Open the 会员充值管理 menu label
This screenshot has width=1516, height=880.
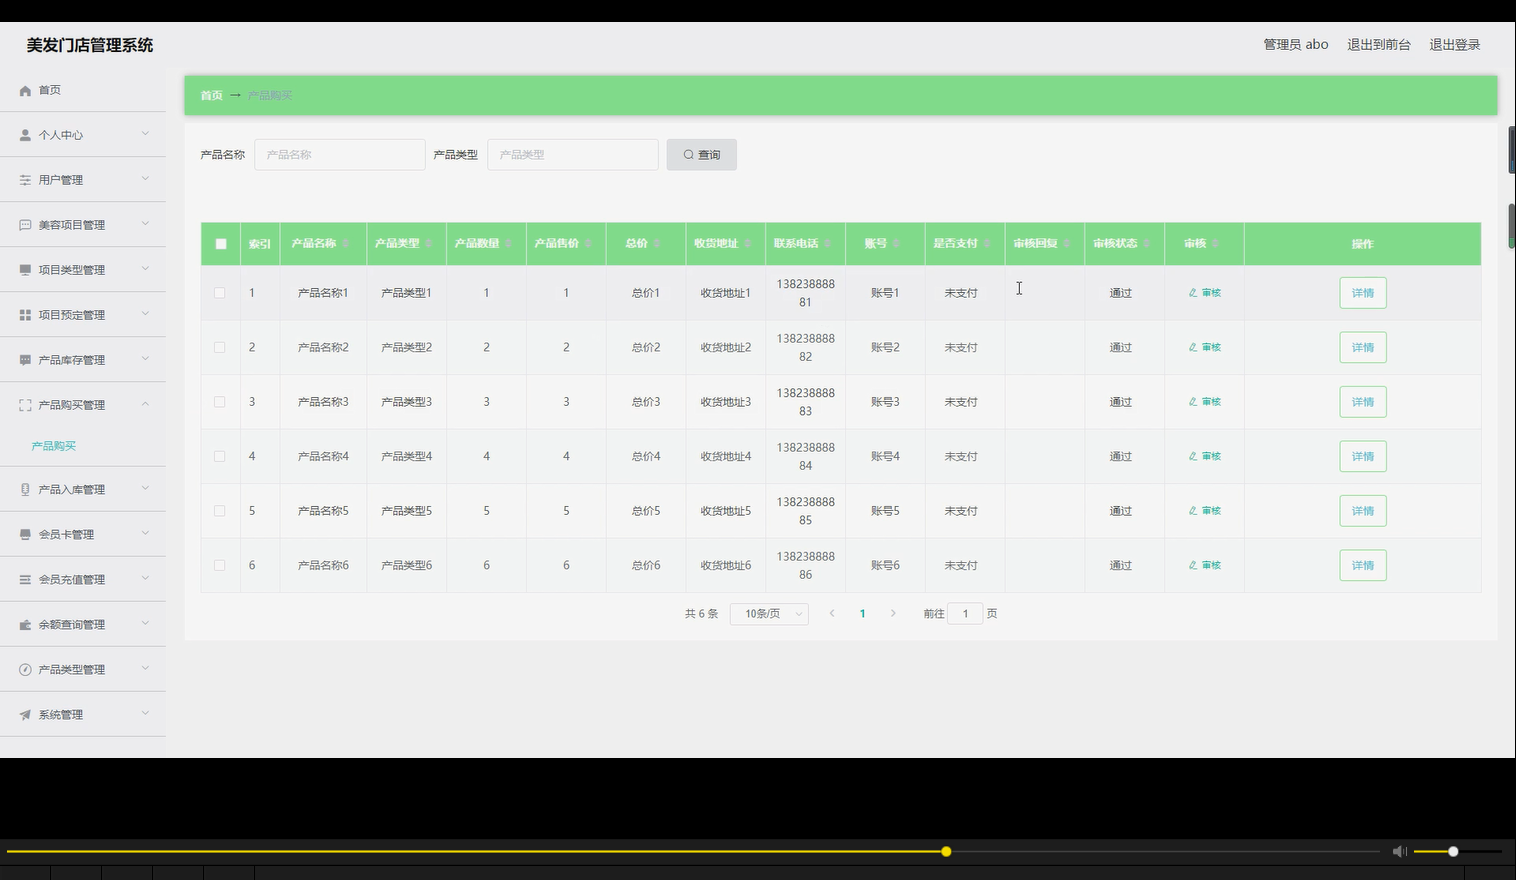coord(72,580)
